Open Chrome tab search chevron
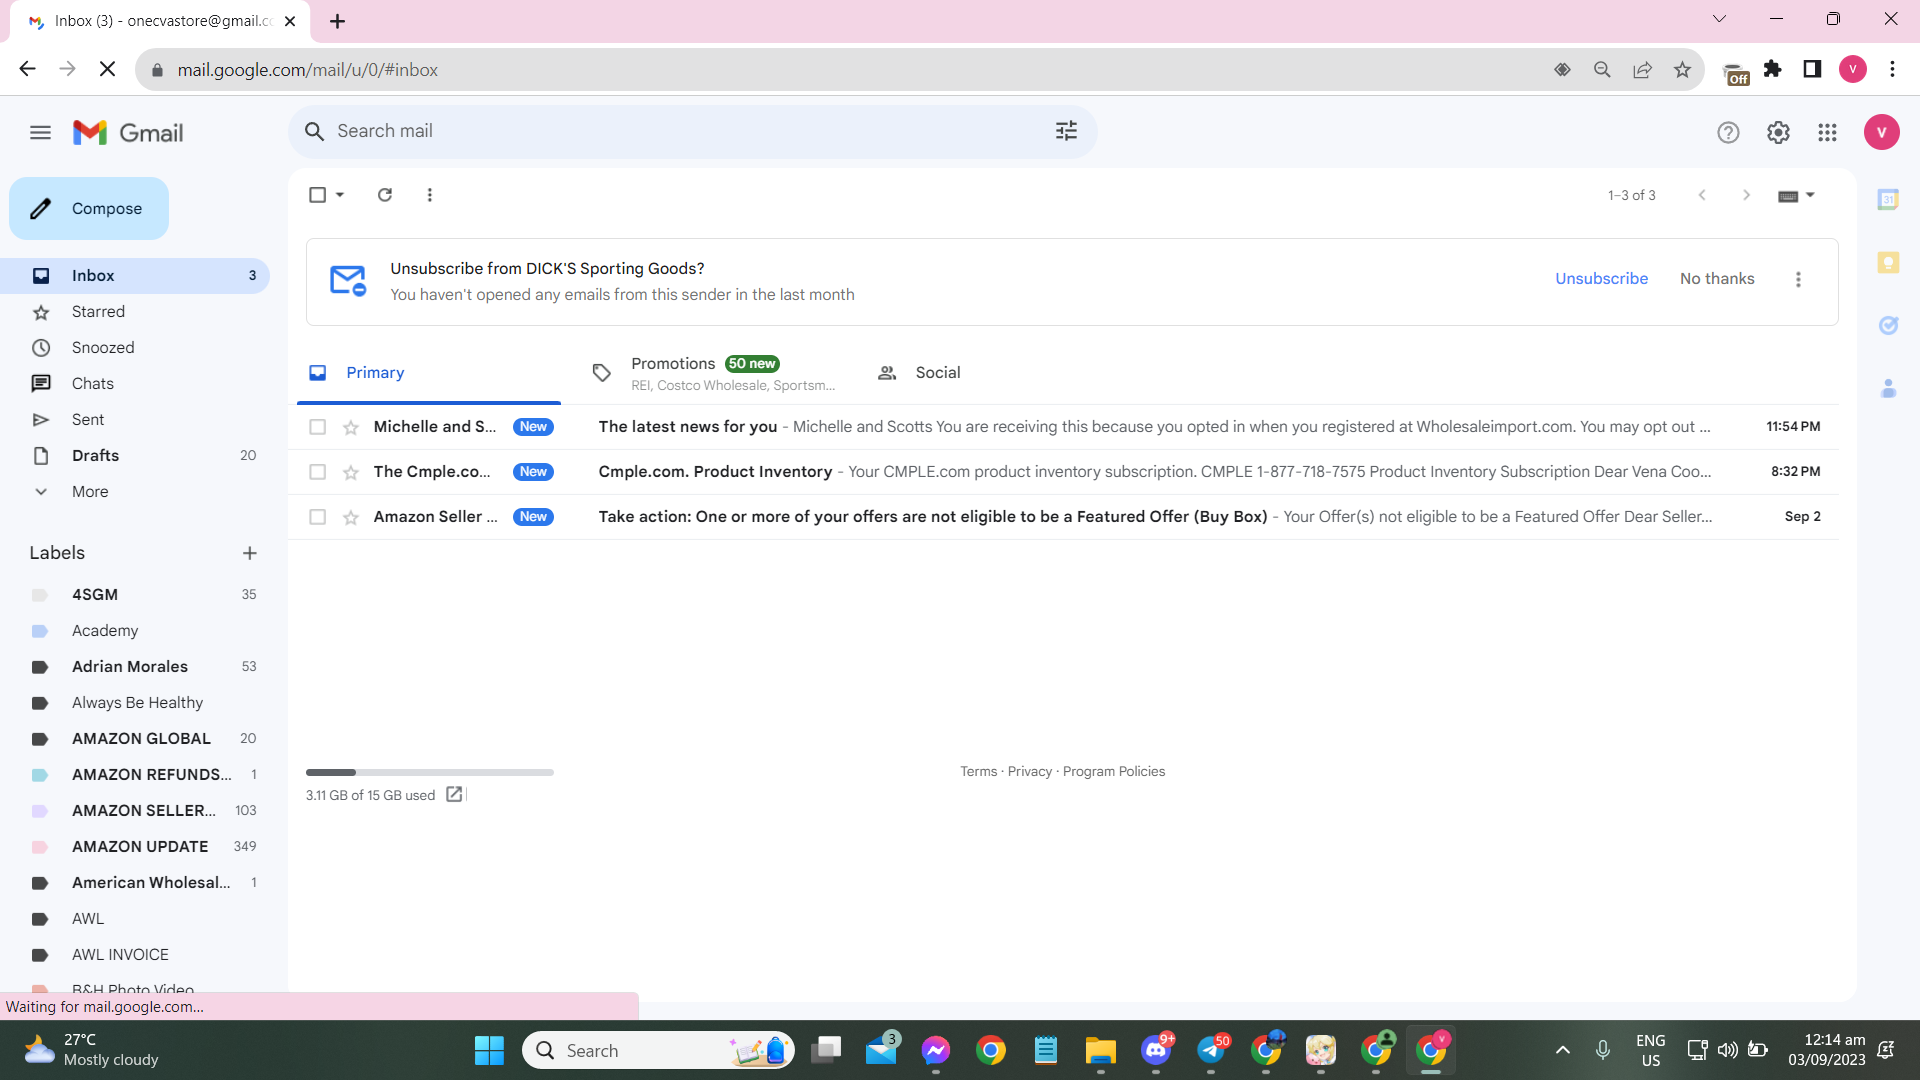 tap(1719, 19)
